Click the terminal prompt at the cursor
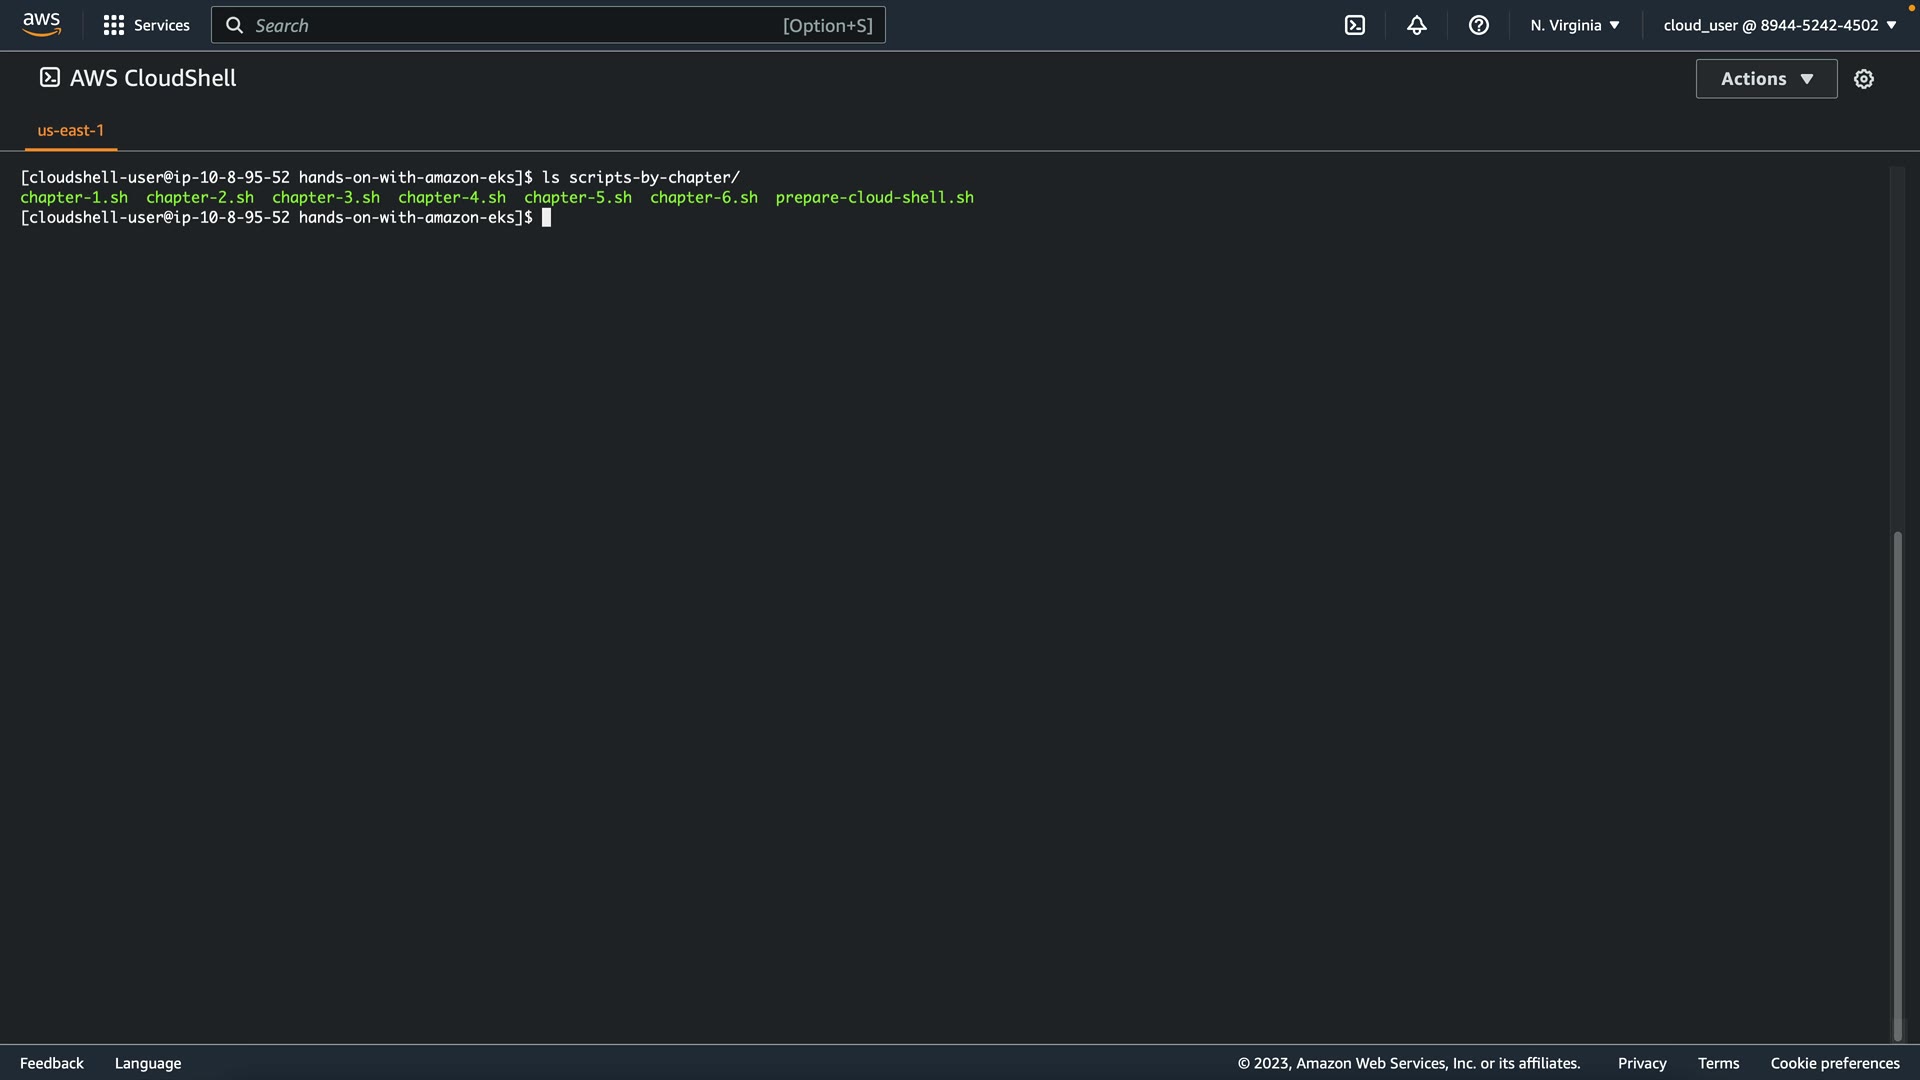 pos(546,218)
